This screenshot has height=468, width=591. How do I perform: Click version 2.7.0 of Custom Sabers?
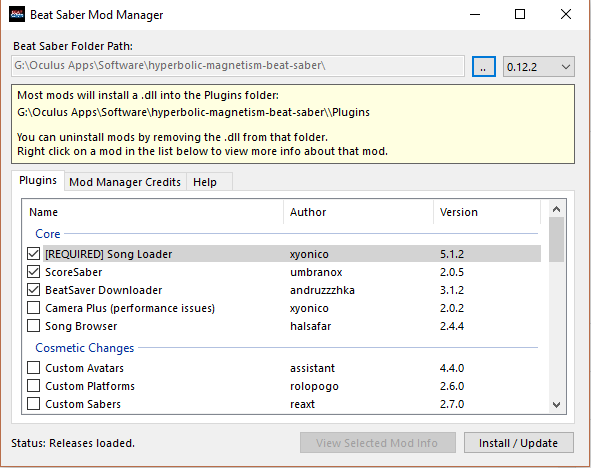(x=452, y=404)
